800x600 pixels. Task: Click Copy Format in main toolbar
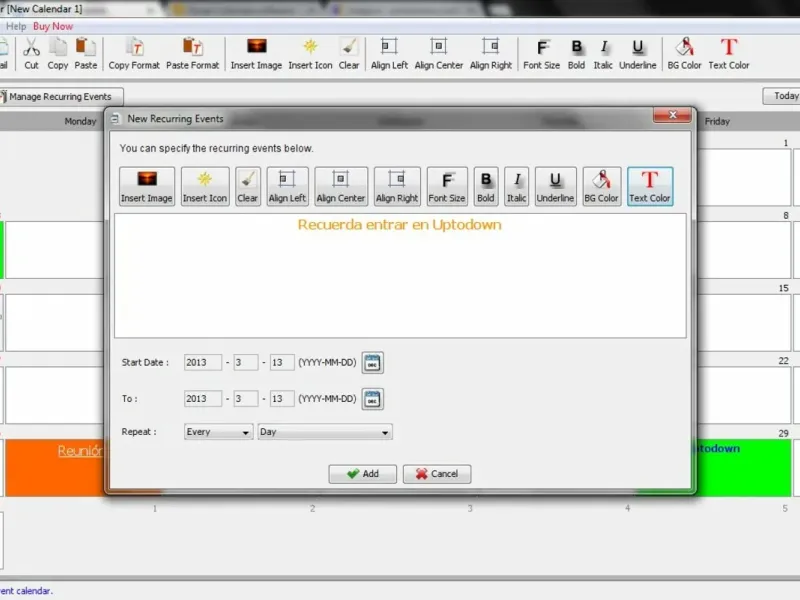pyautogui.click(x=134, y=54)
